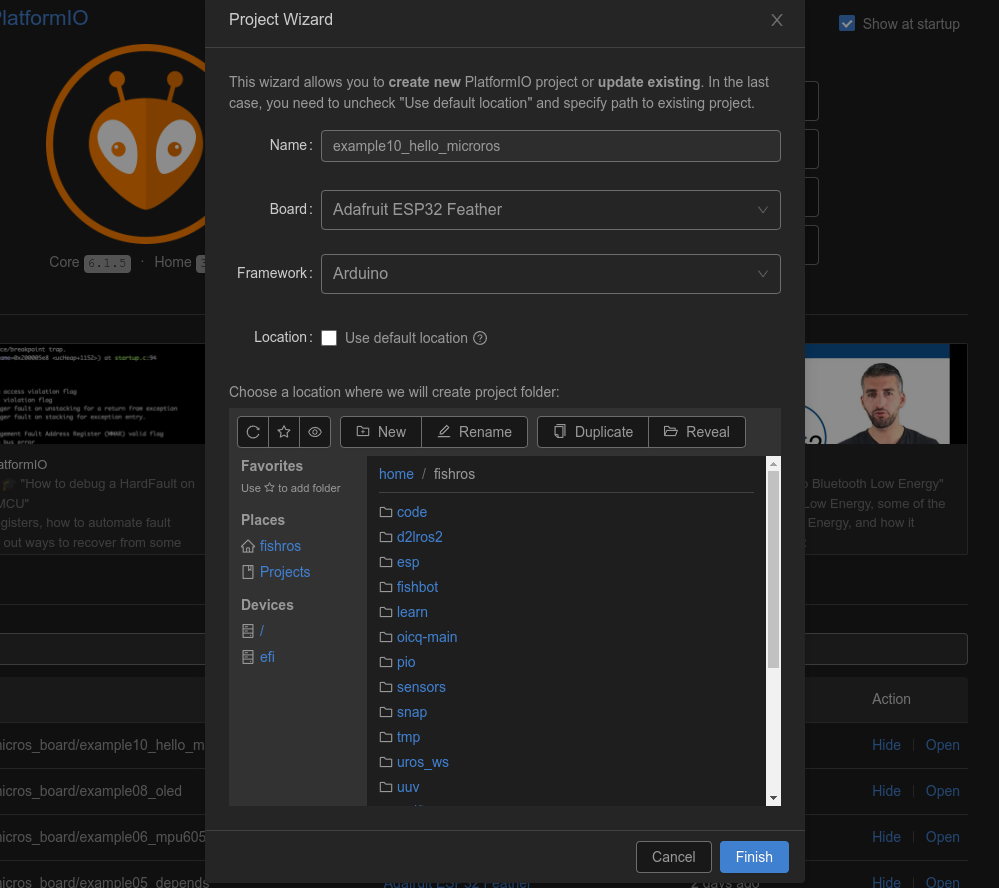
Task: Click the star icon to add favorite
Action: click(284, 432)
